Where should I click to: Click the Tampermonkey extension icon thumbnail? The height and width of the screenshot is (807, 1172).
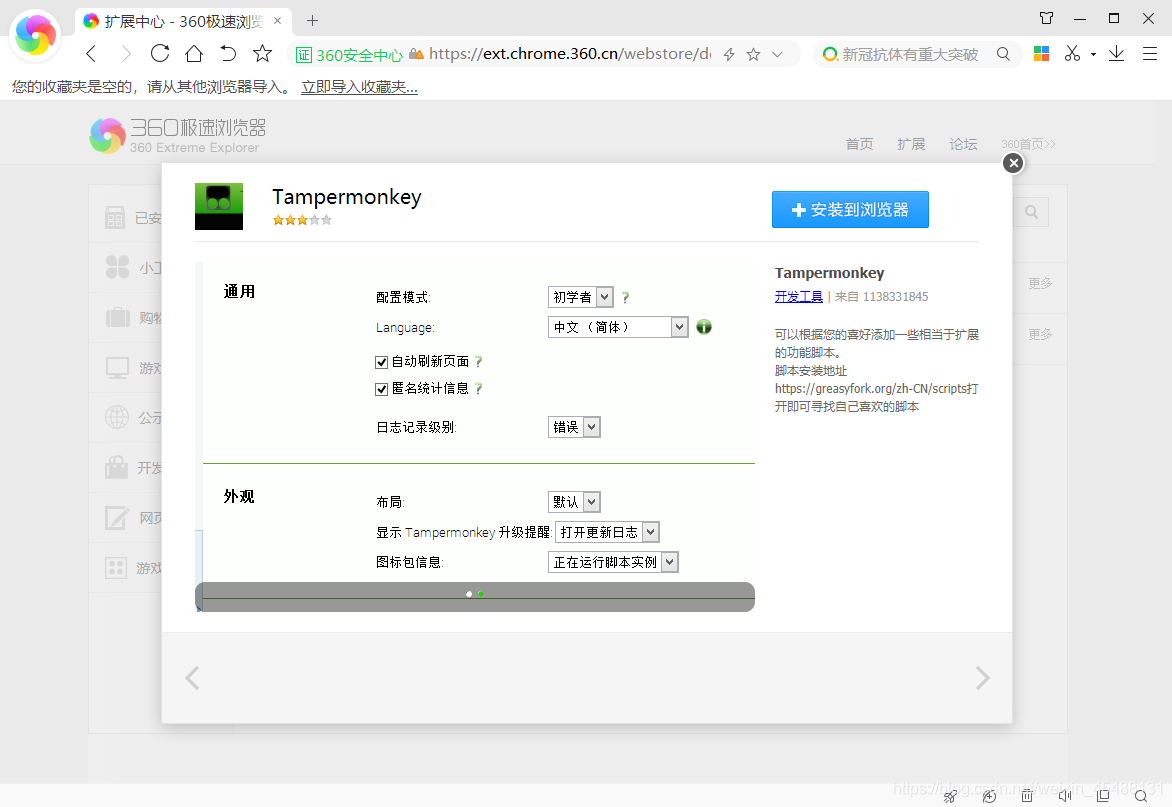(219, 206)
